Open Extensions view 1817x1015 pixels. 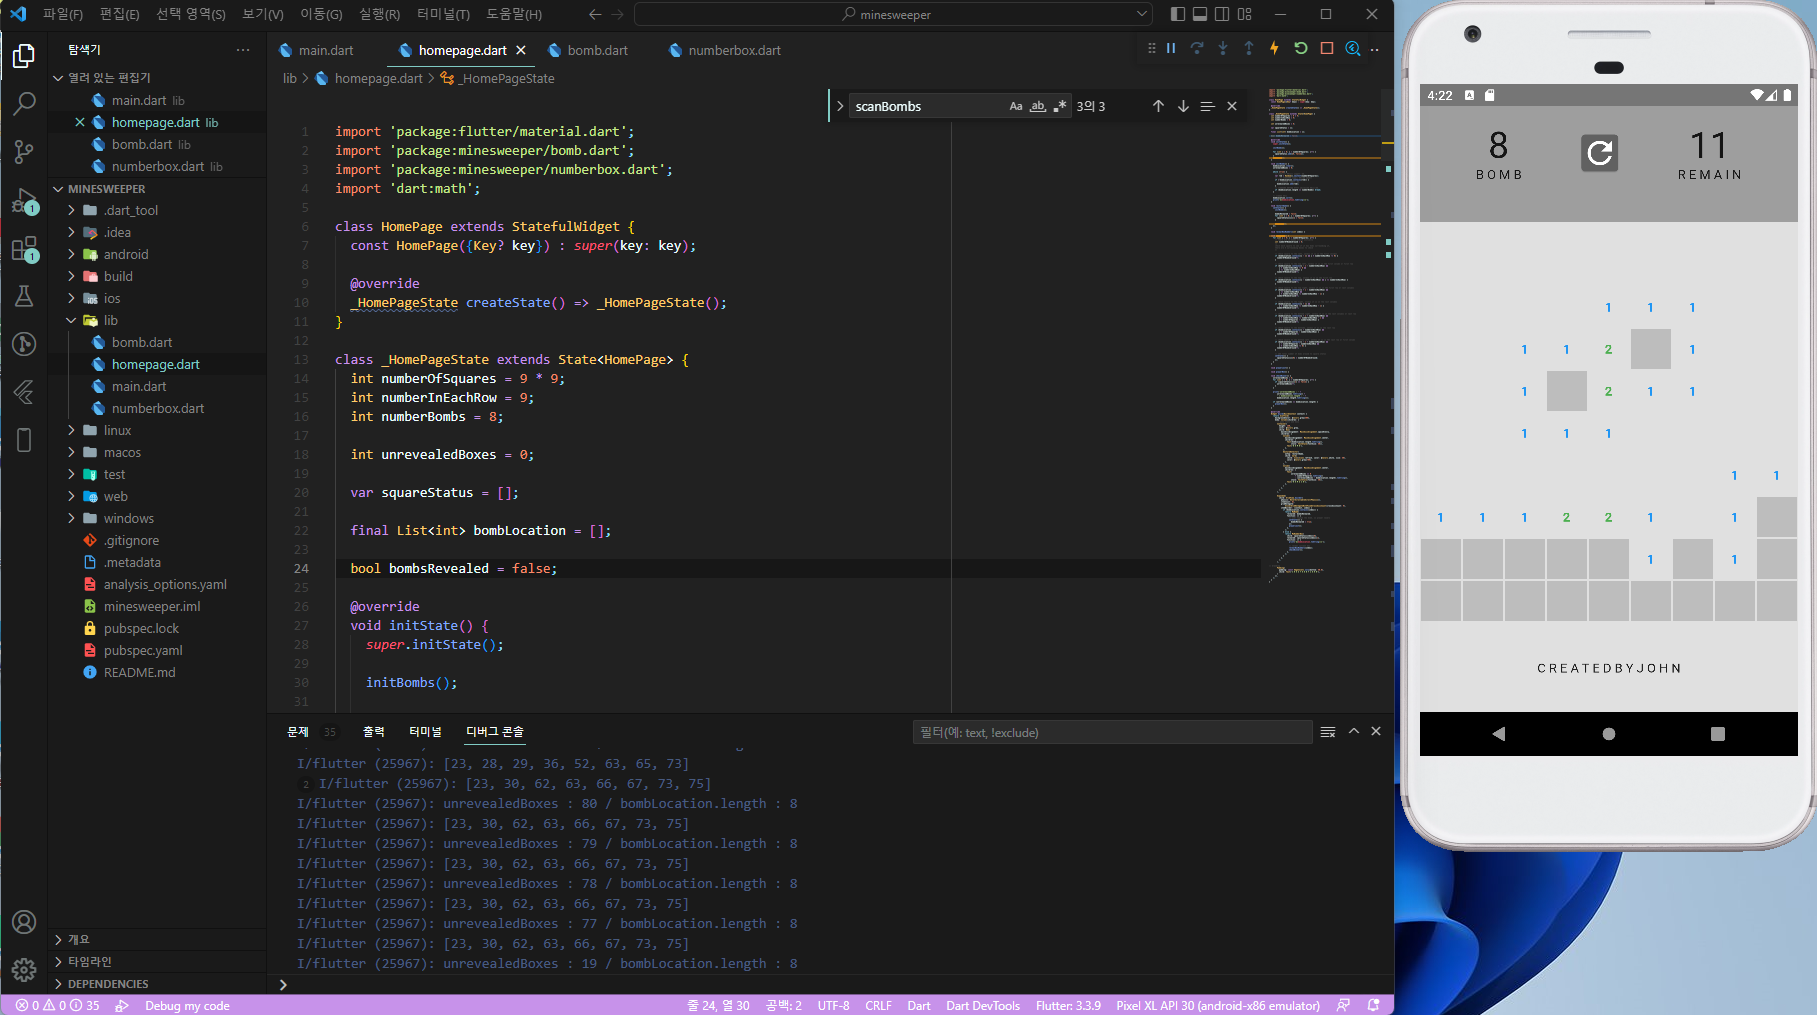[x=24, y=249]
